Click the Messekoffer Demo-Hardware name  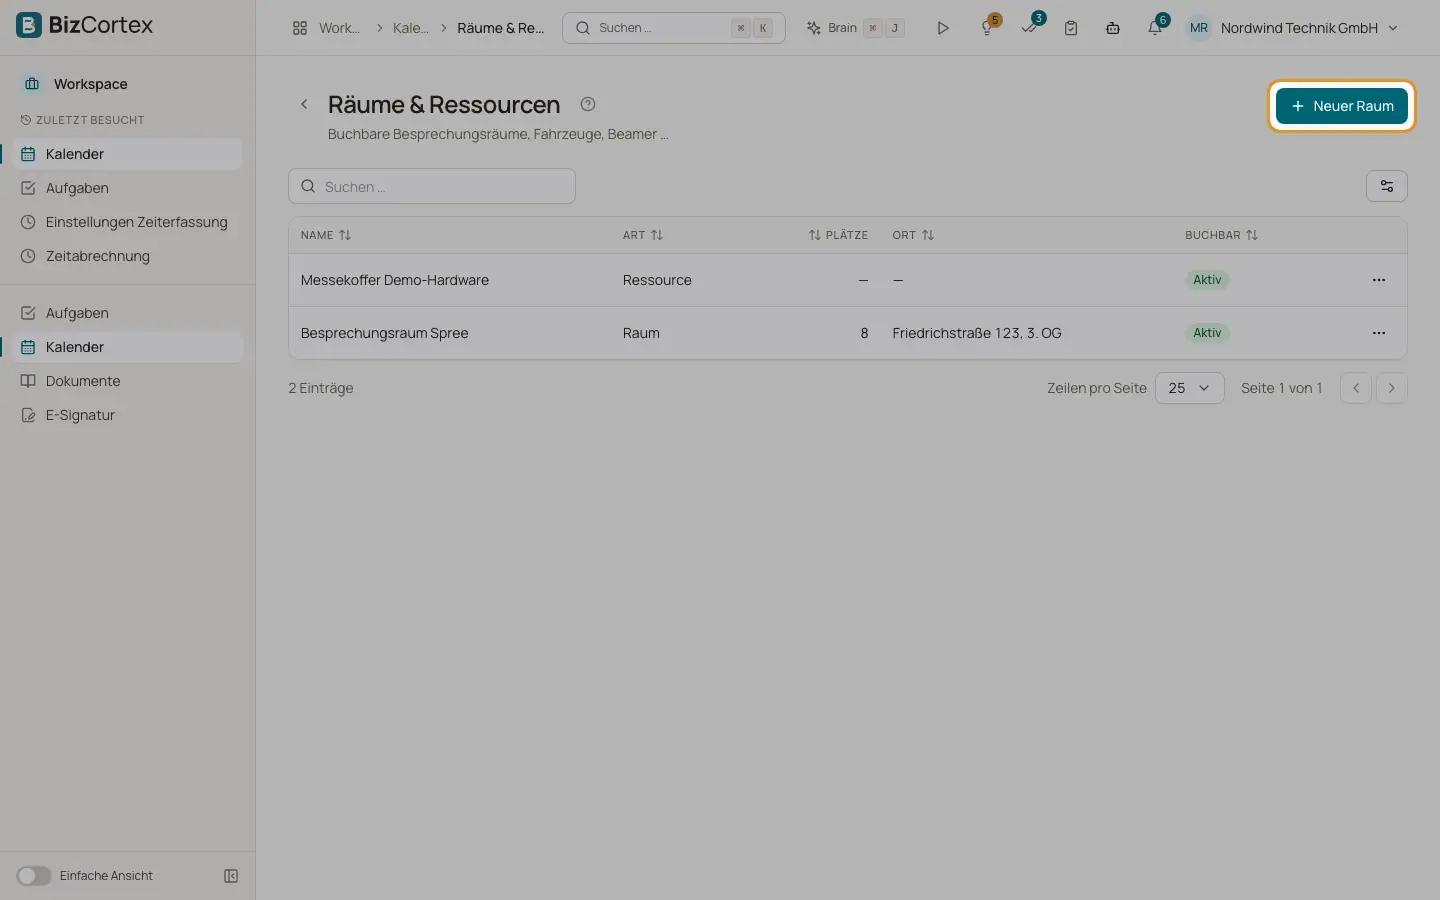(395, 280)
